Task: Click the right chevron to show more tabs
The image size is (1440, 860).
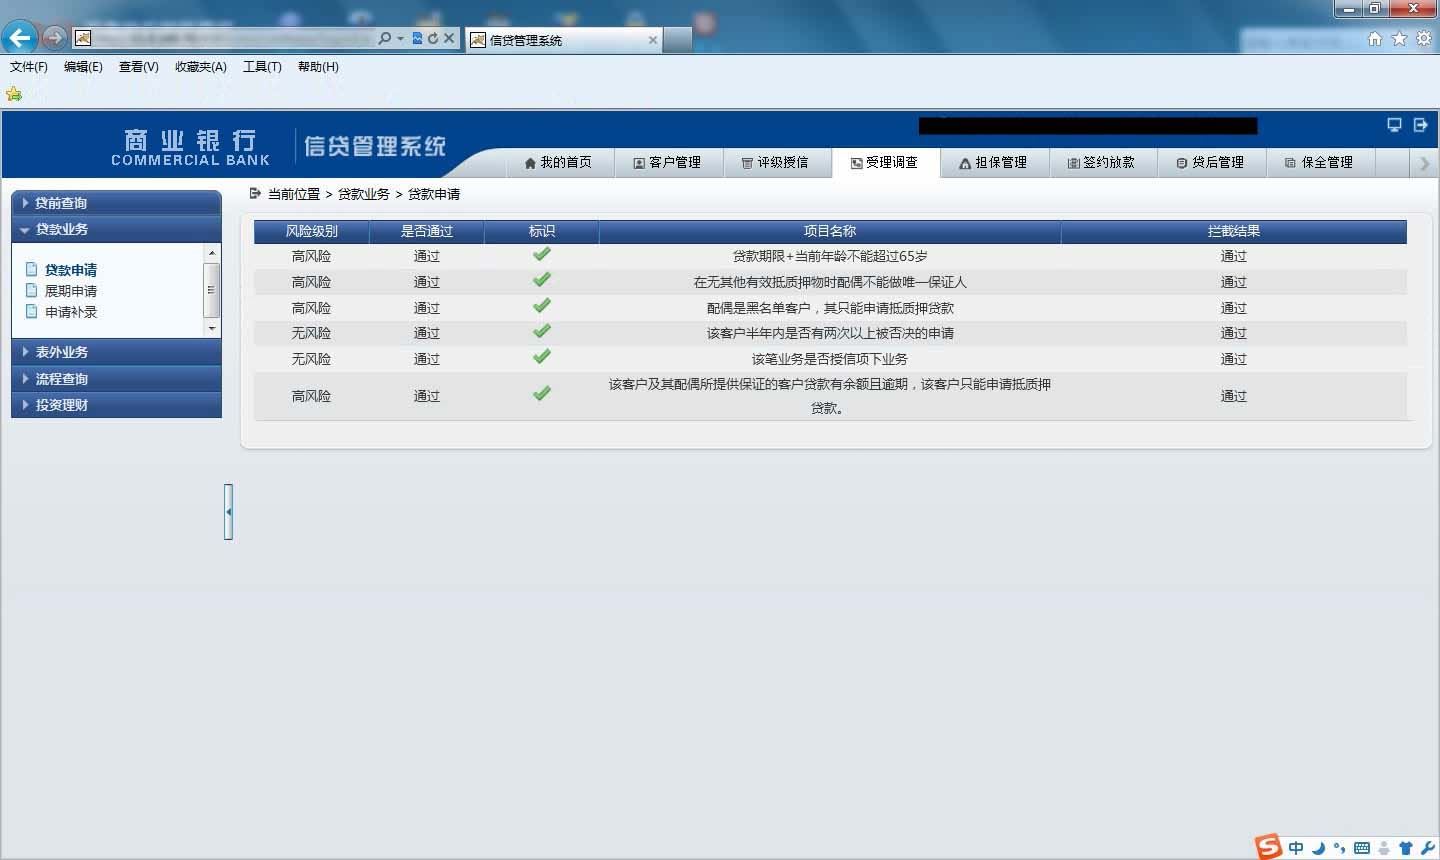Action: 1424,163
